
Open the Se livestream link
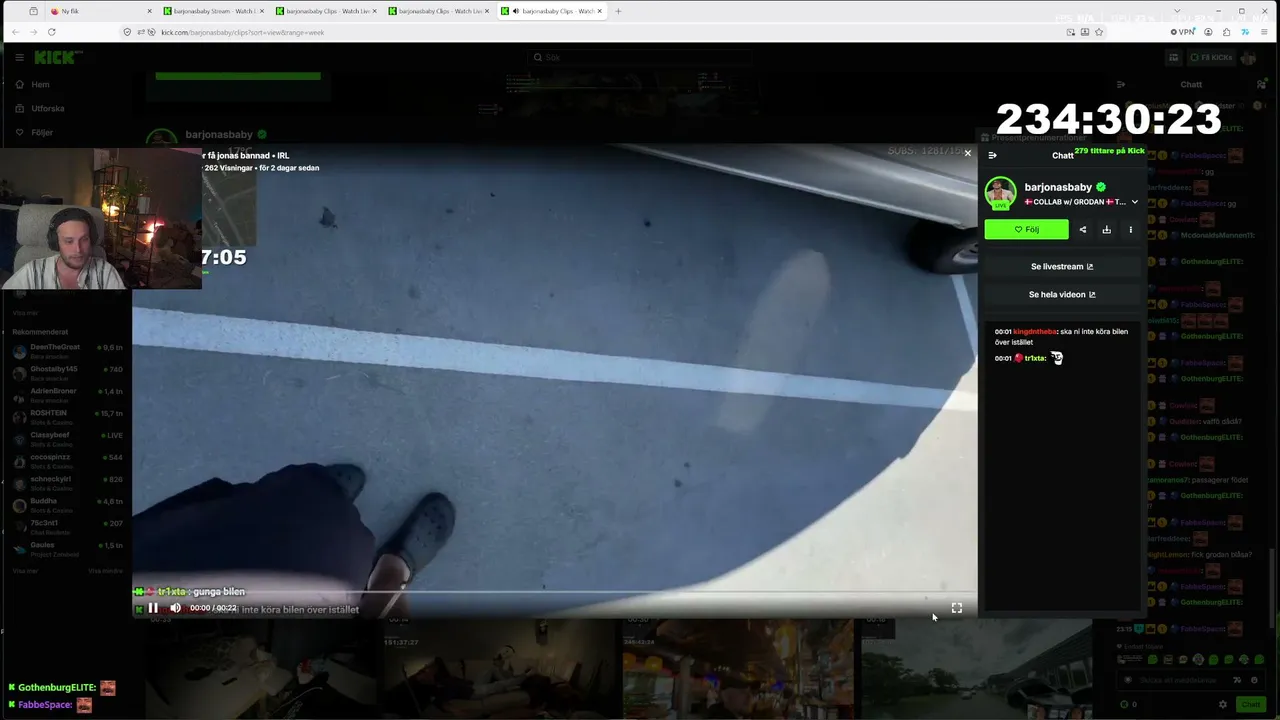(x=1062, y=267)
